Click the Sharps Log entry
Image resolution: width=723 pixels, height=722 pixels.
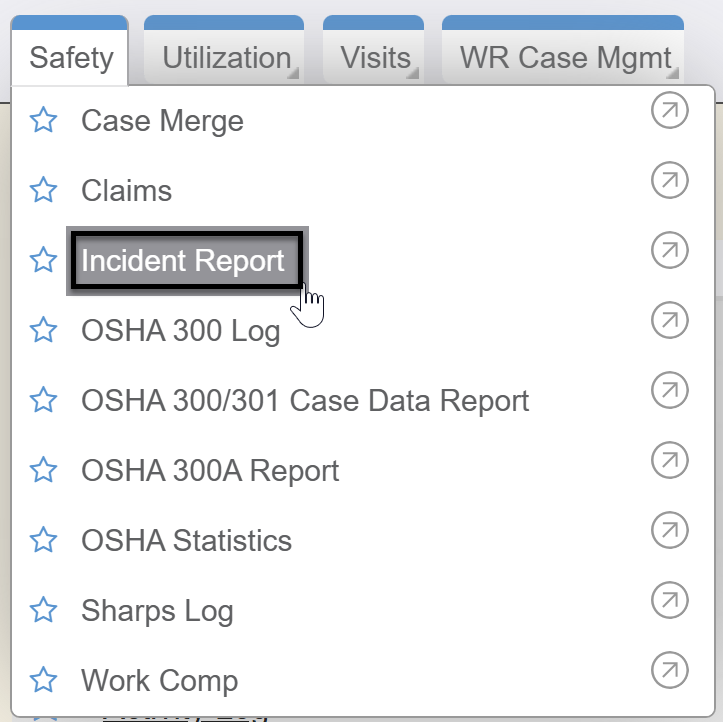click(157, 611)
